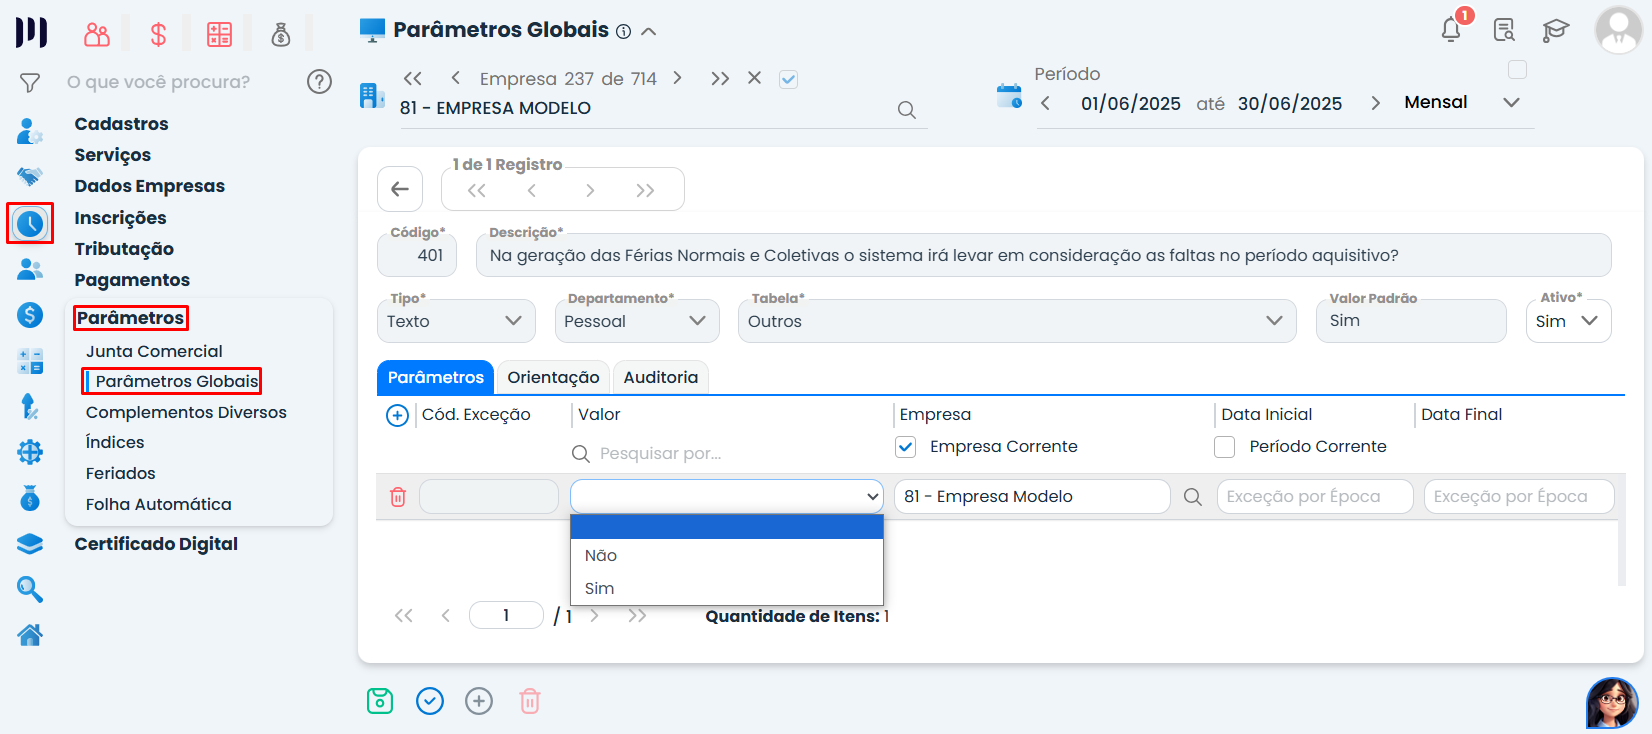
Task: Uncheck the Empresa Corrente checkbox
Action: tap(906, 447)
